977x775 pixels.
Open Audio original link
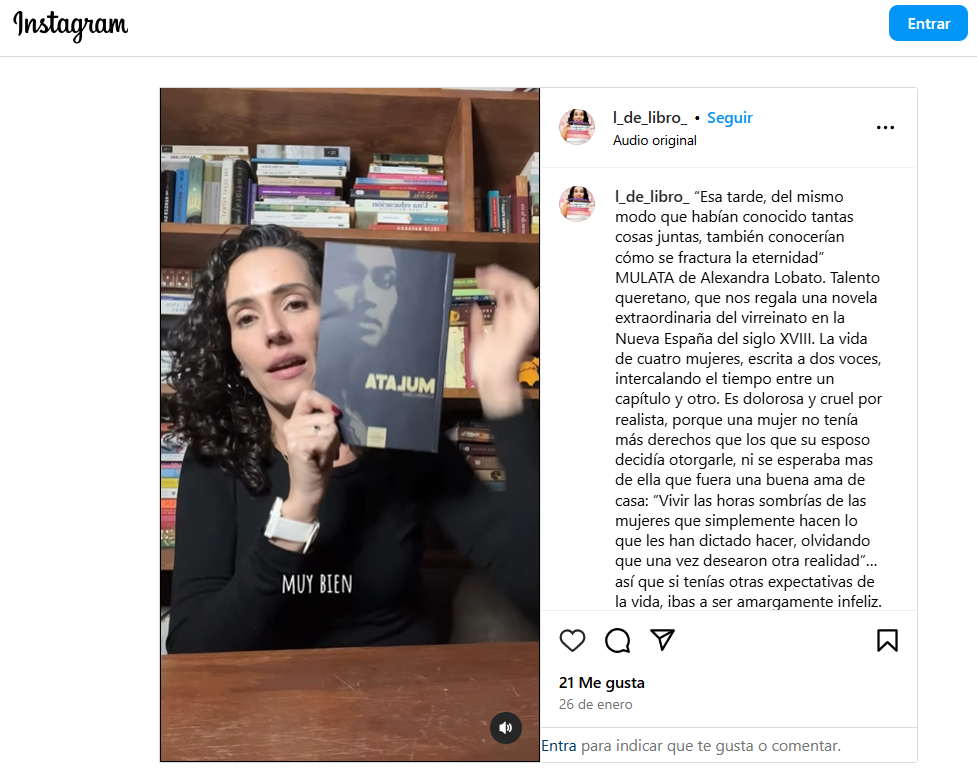[654, 140]
